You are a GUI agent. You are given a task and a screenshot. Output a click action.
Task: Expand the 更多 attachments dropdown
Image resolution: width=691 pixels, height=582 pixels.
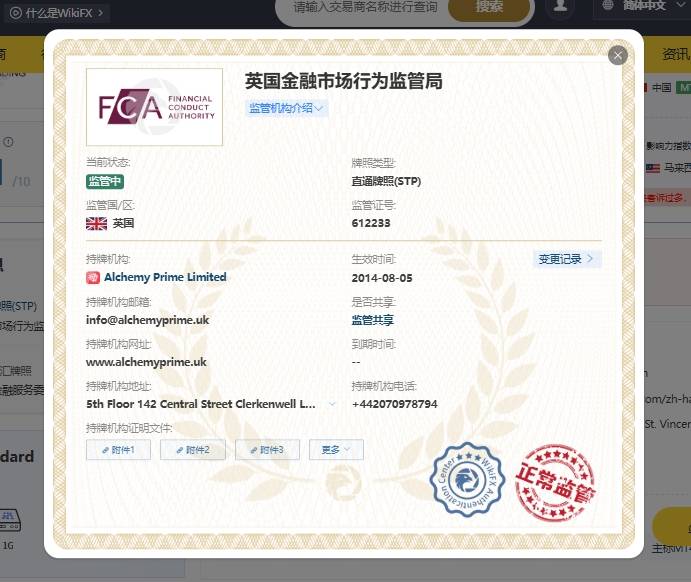(336, 450)
